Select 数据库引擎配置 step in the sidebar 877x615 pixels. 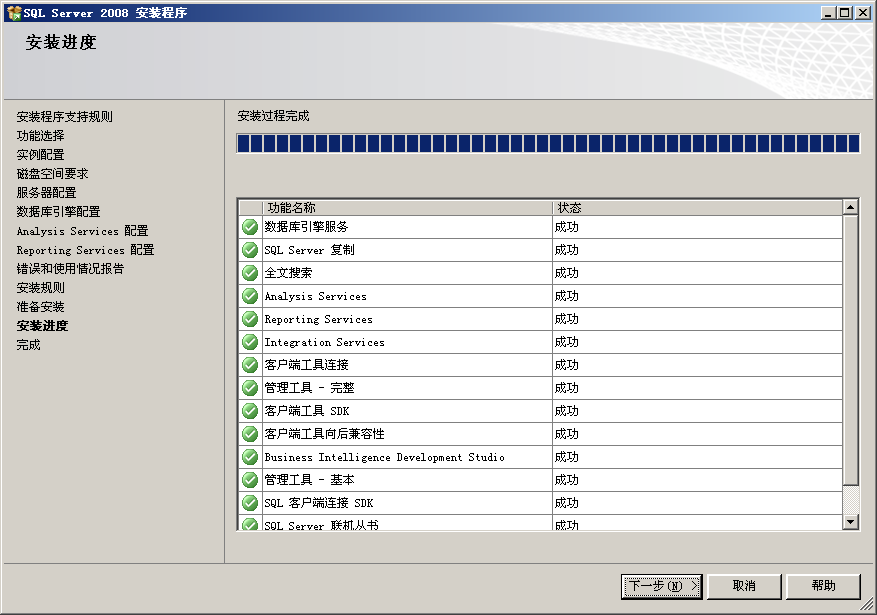tap(58, 211)
